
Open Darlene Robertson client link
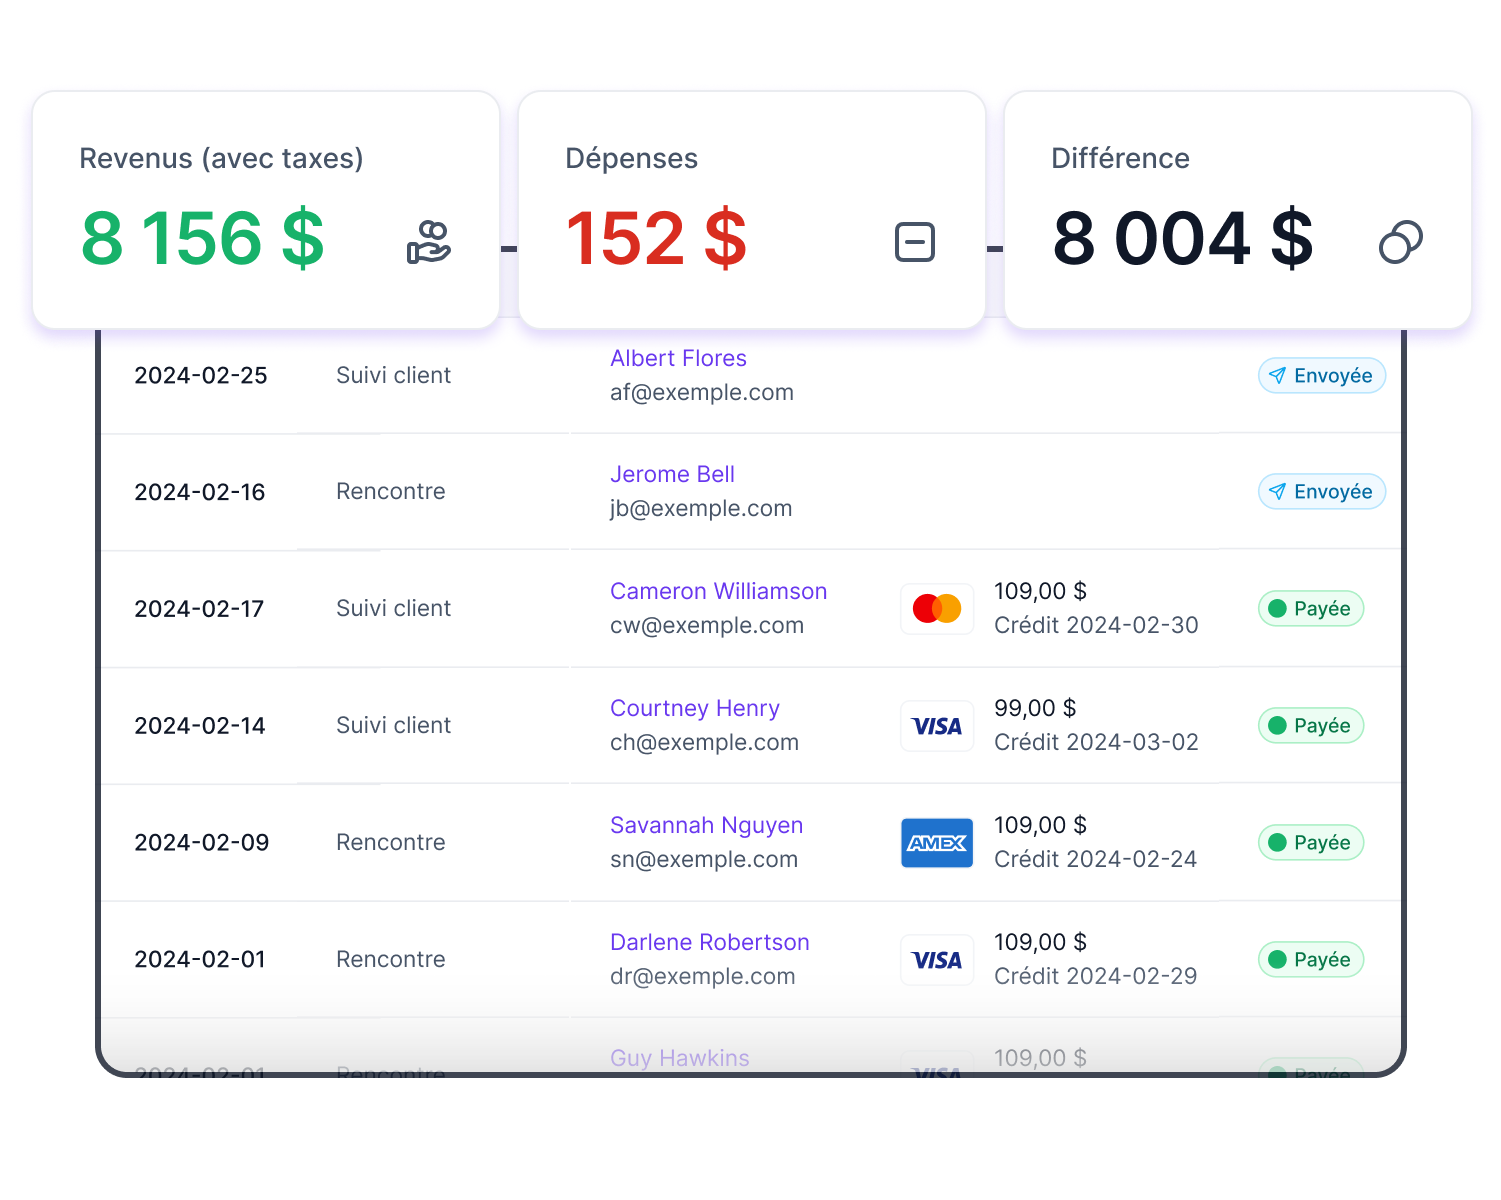click(709, 942)
